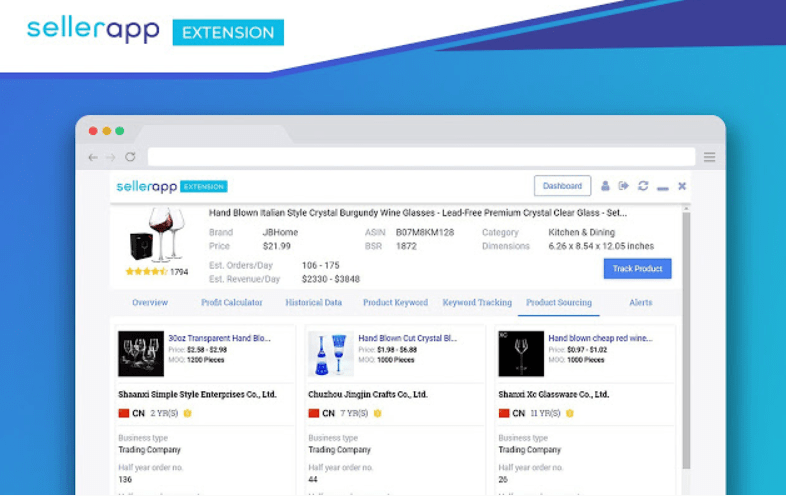Click the browser address bar

(421, 157)
